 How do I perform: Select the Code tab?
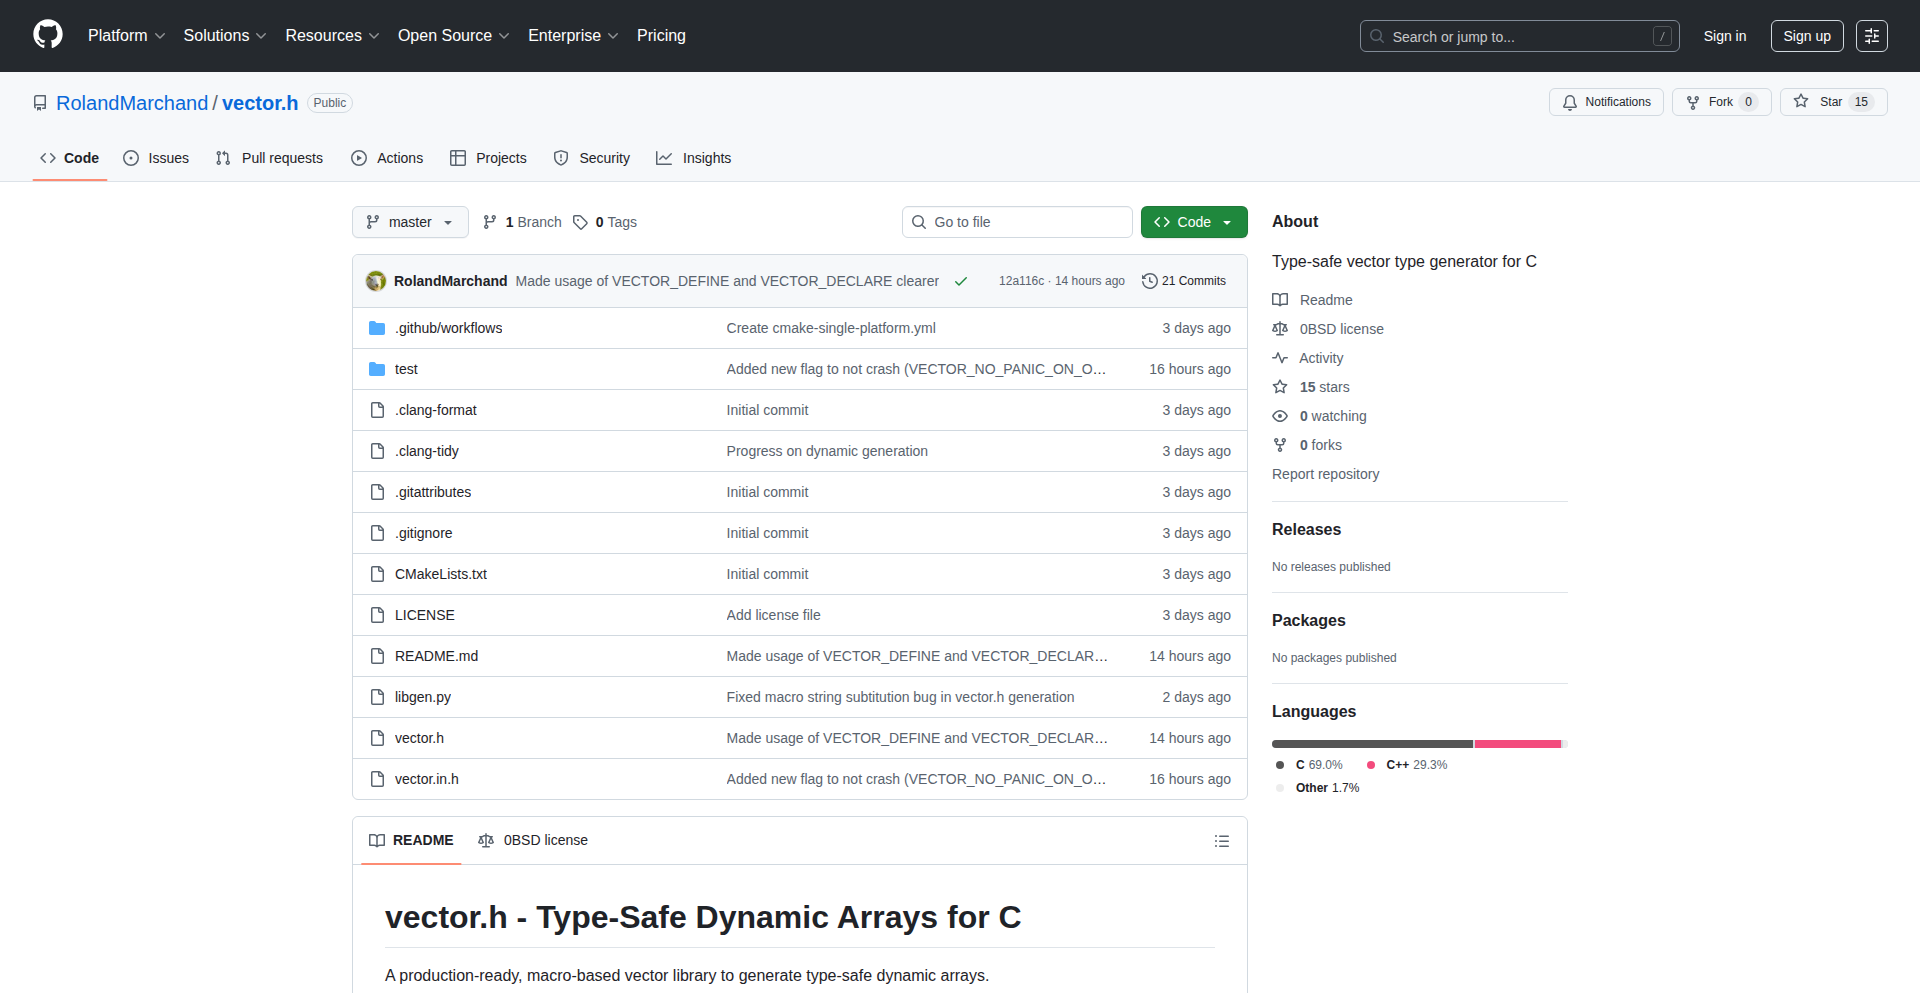(x=69, y=158)
